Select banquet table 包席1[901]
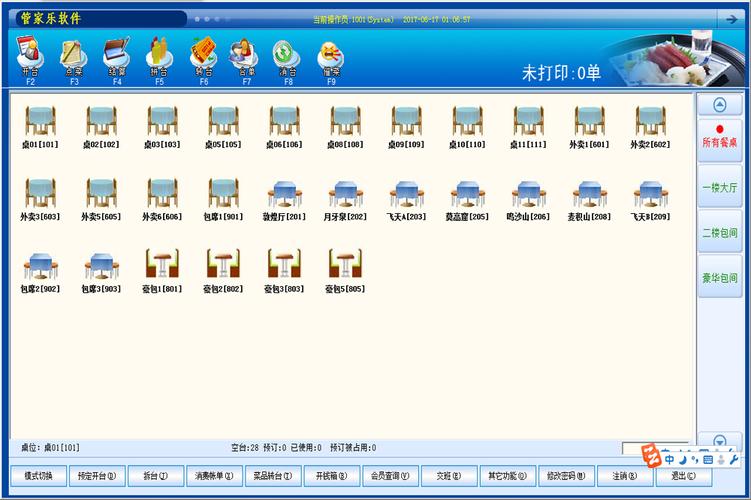 tap(223, 200)
